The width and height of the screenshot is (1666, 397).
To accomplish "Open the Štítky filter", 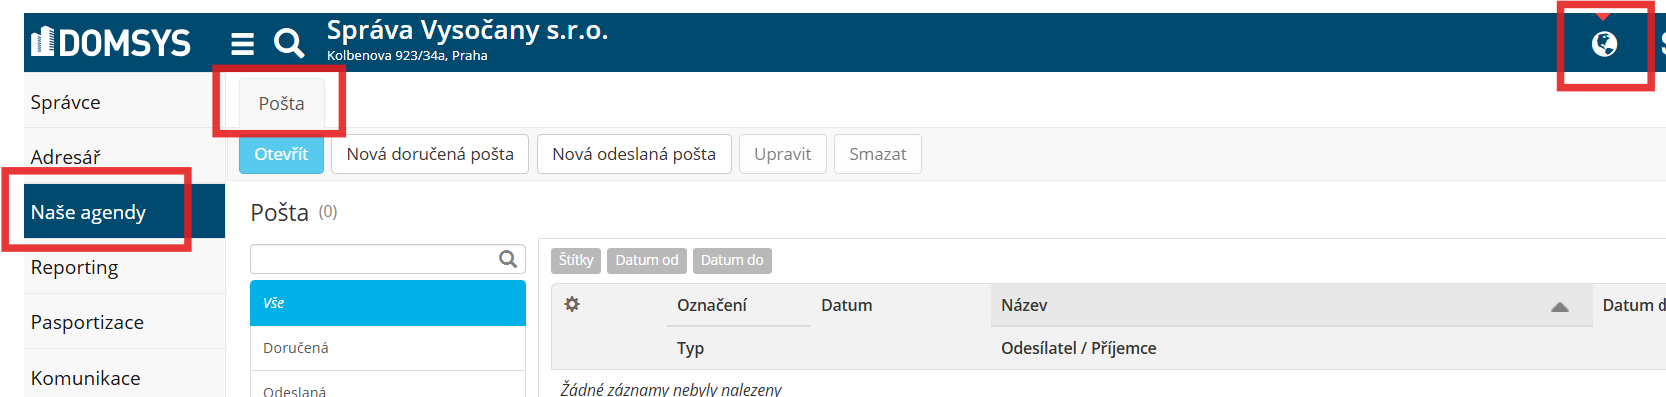I will point(576,260).
